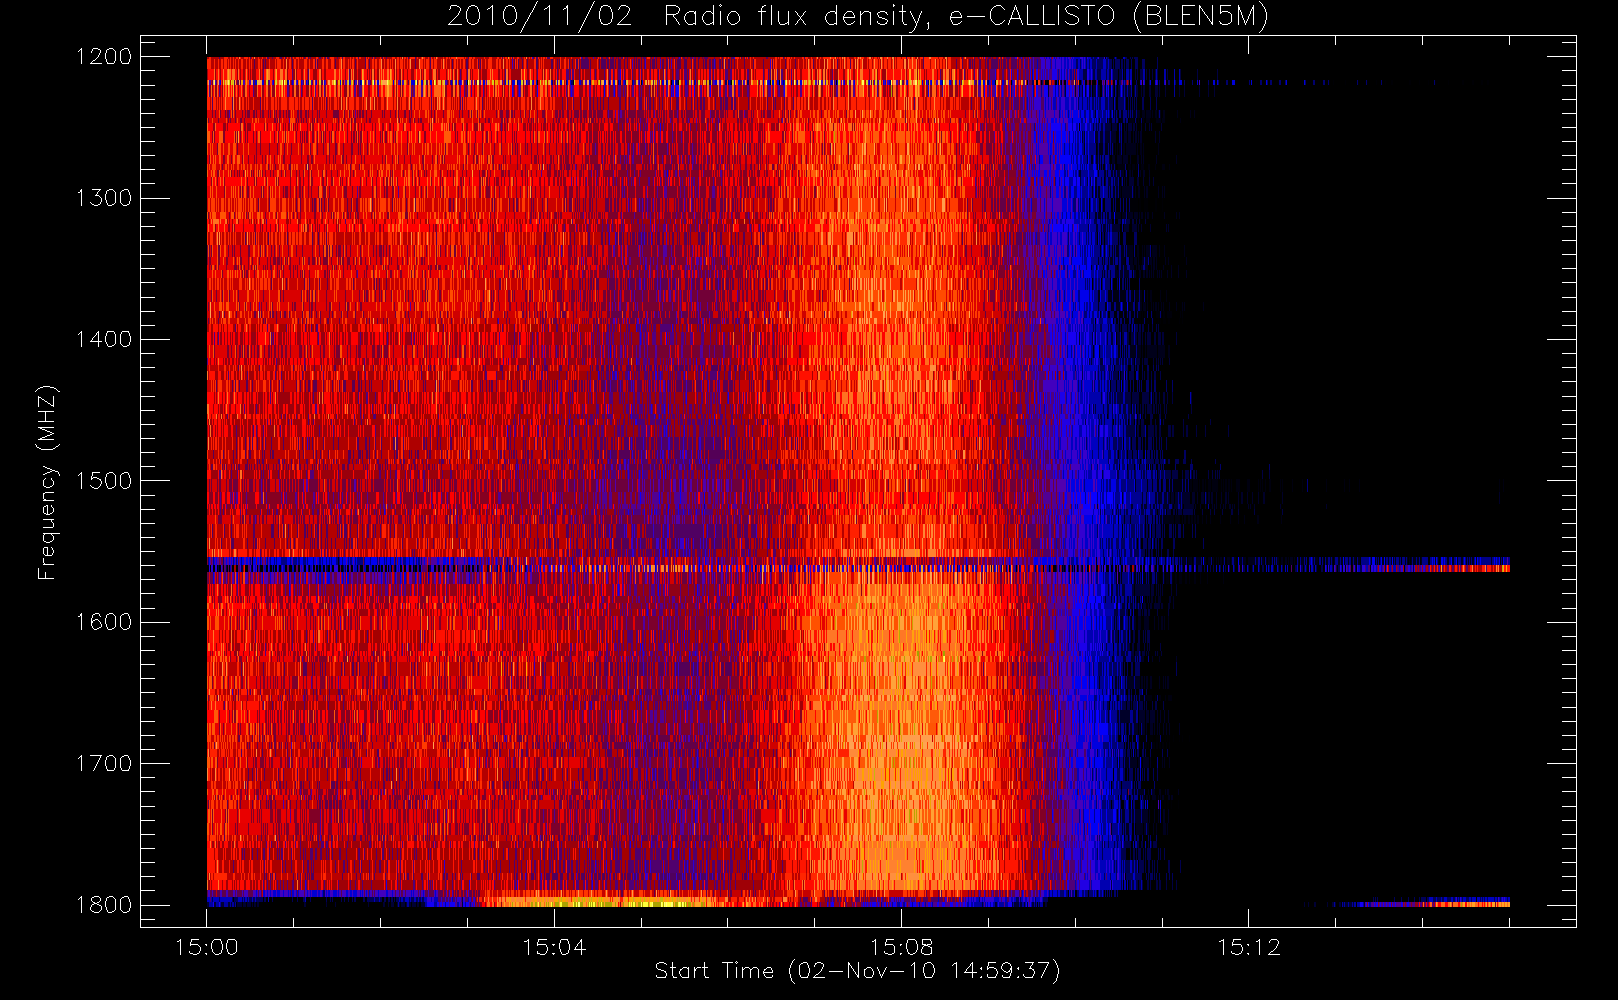This screenshot has width=1618, height=1000.
Task: Click the 15:12 time tick label
Action: [x=1248, y=947]
